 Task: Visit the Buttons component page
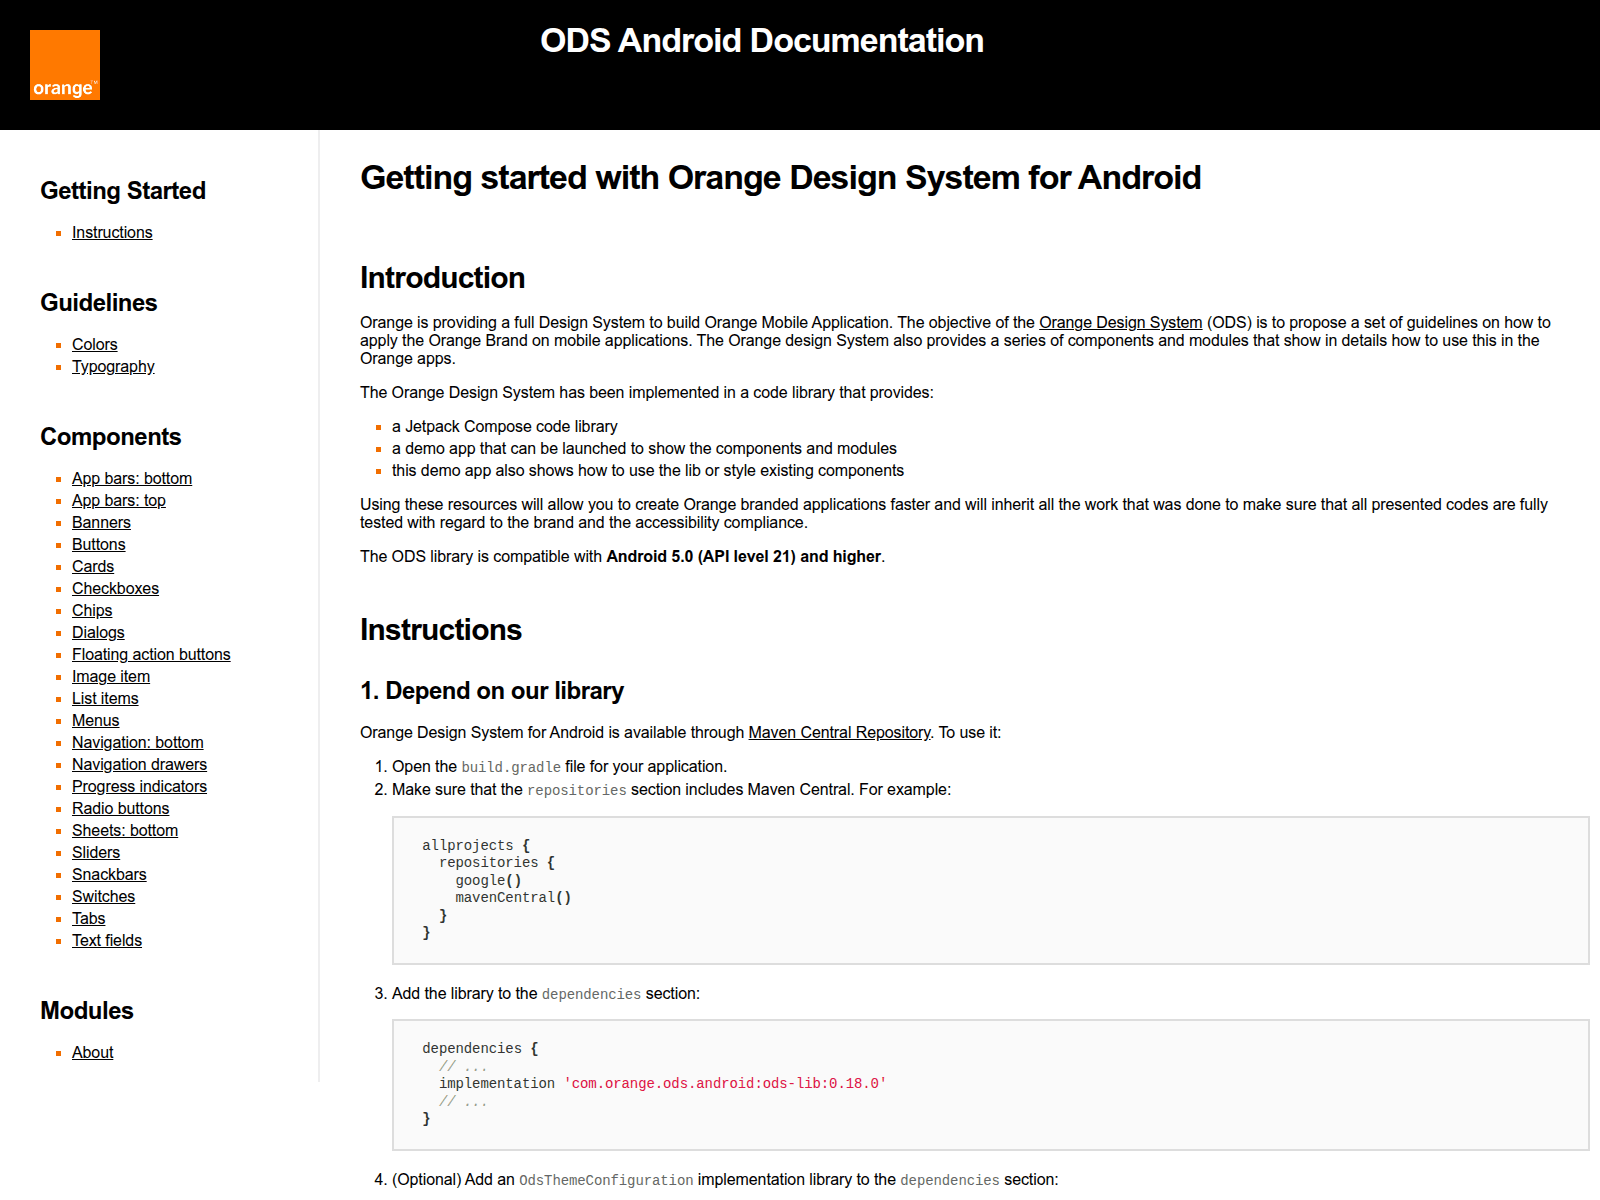click(99, 544)
